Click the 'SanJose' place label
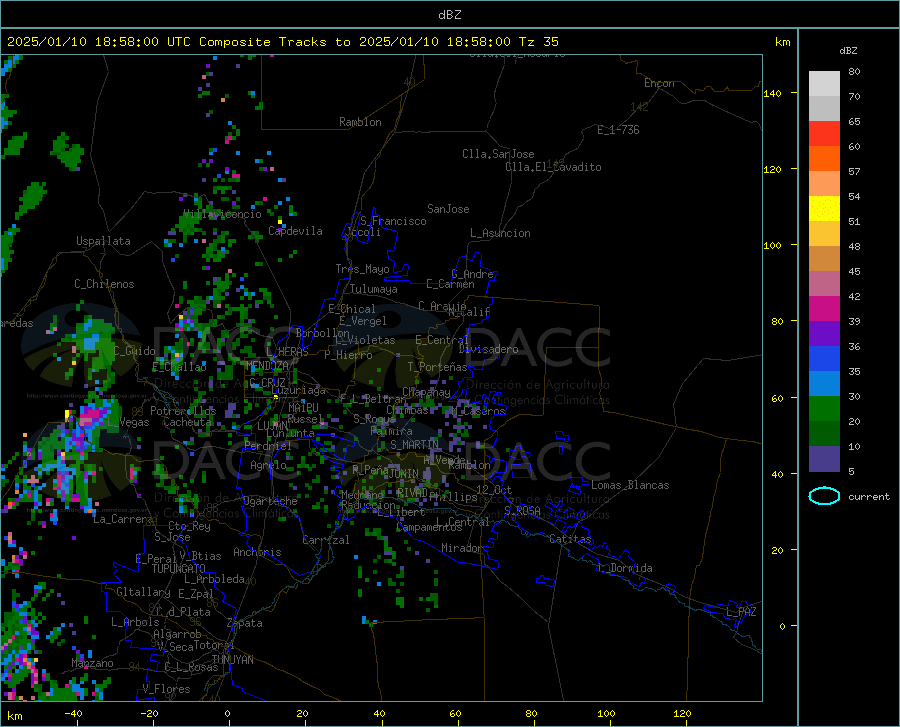 click(x=448, y=209)
